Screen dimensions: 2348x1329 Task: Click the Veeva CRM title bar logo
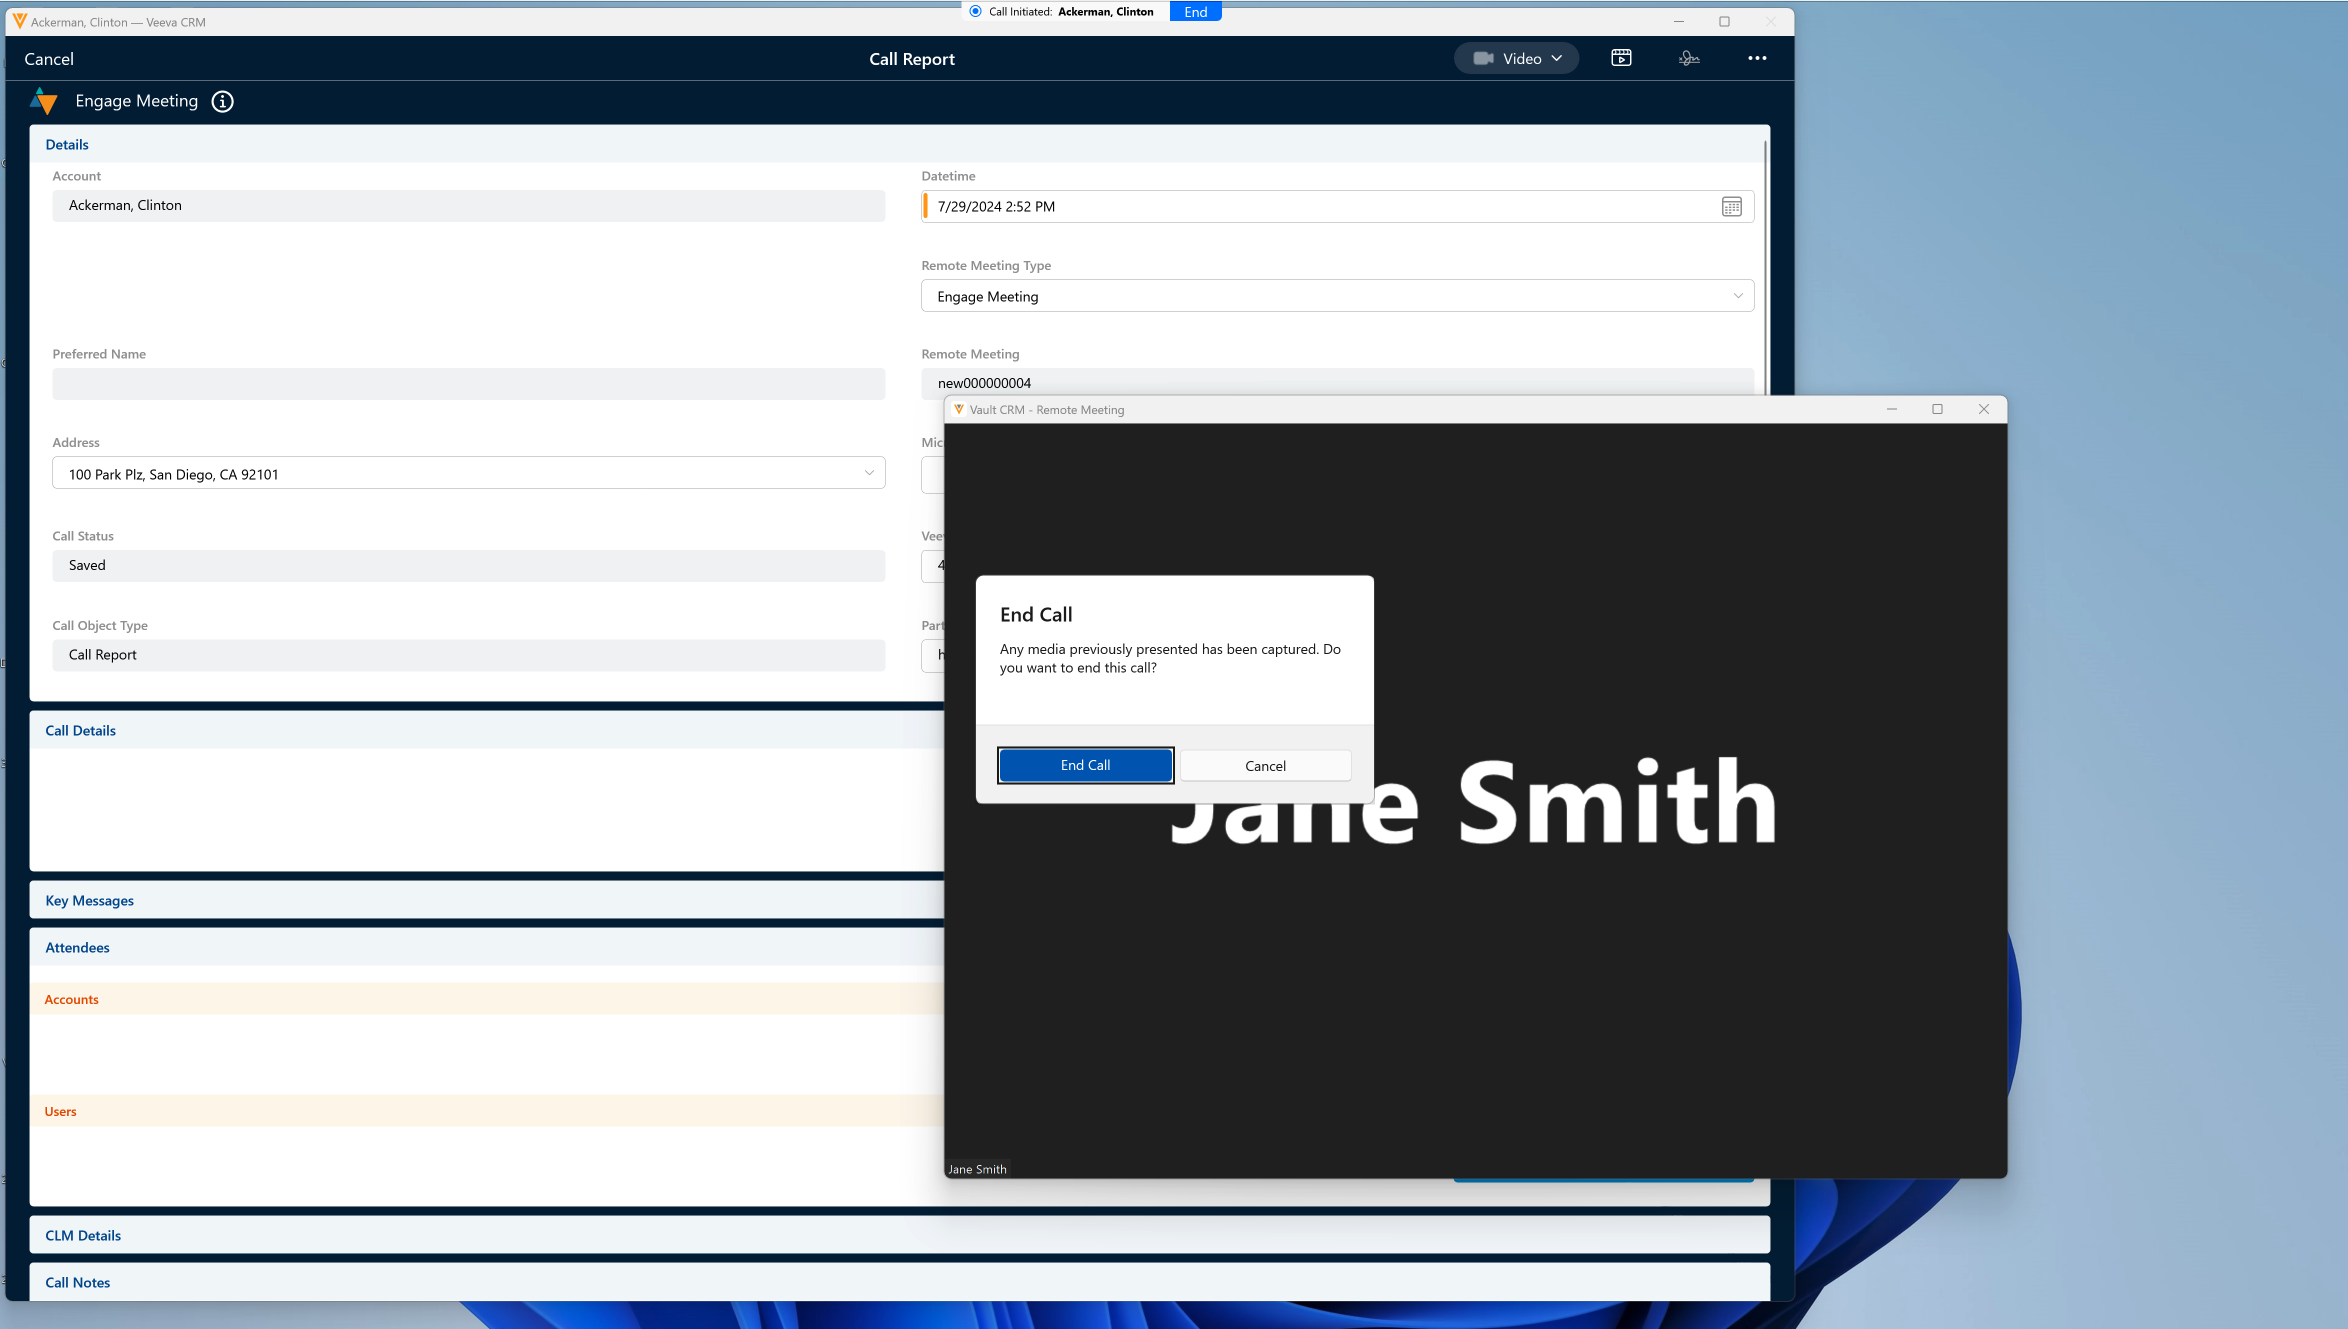(x=19, y=21)
